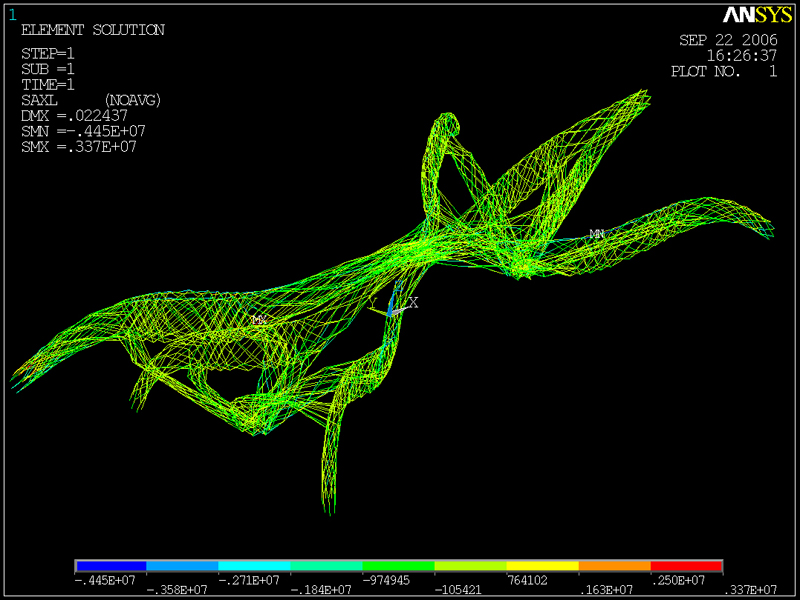Image resolution: width=800 pixels, height=600 pixels.
Task: Click the DMX =.022437 value
Action: click(74, 116)
